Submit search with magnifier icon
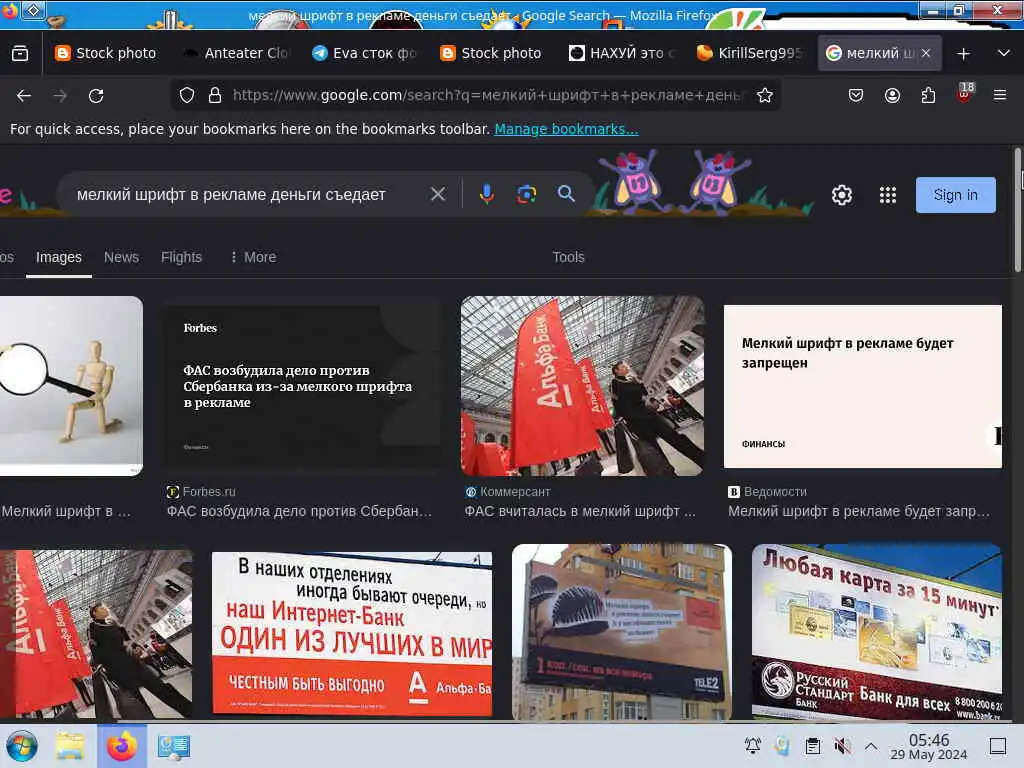The height and width of the screenshot is (768, 1024). 566,193
